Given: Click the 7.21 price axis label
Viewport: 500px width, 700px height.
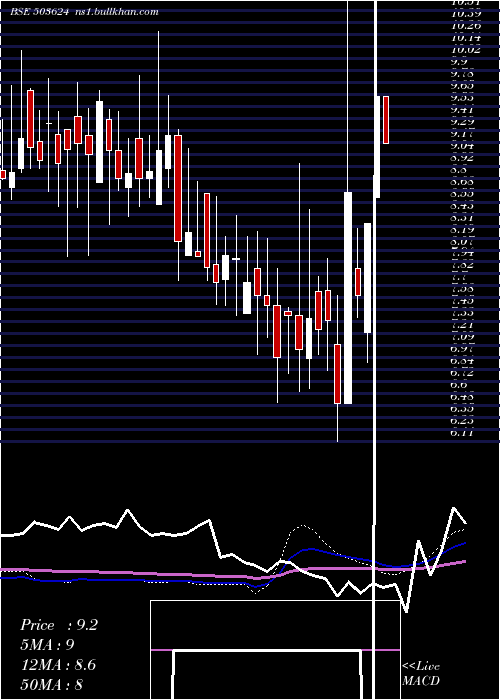Looking at the screenshot, I should pos(462,325).
